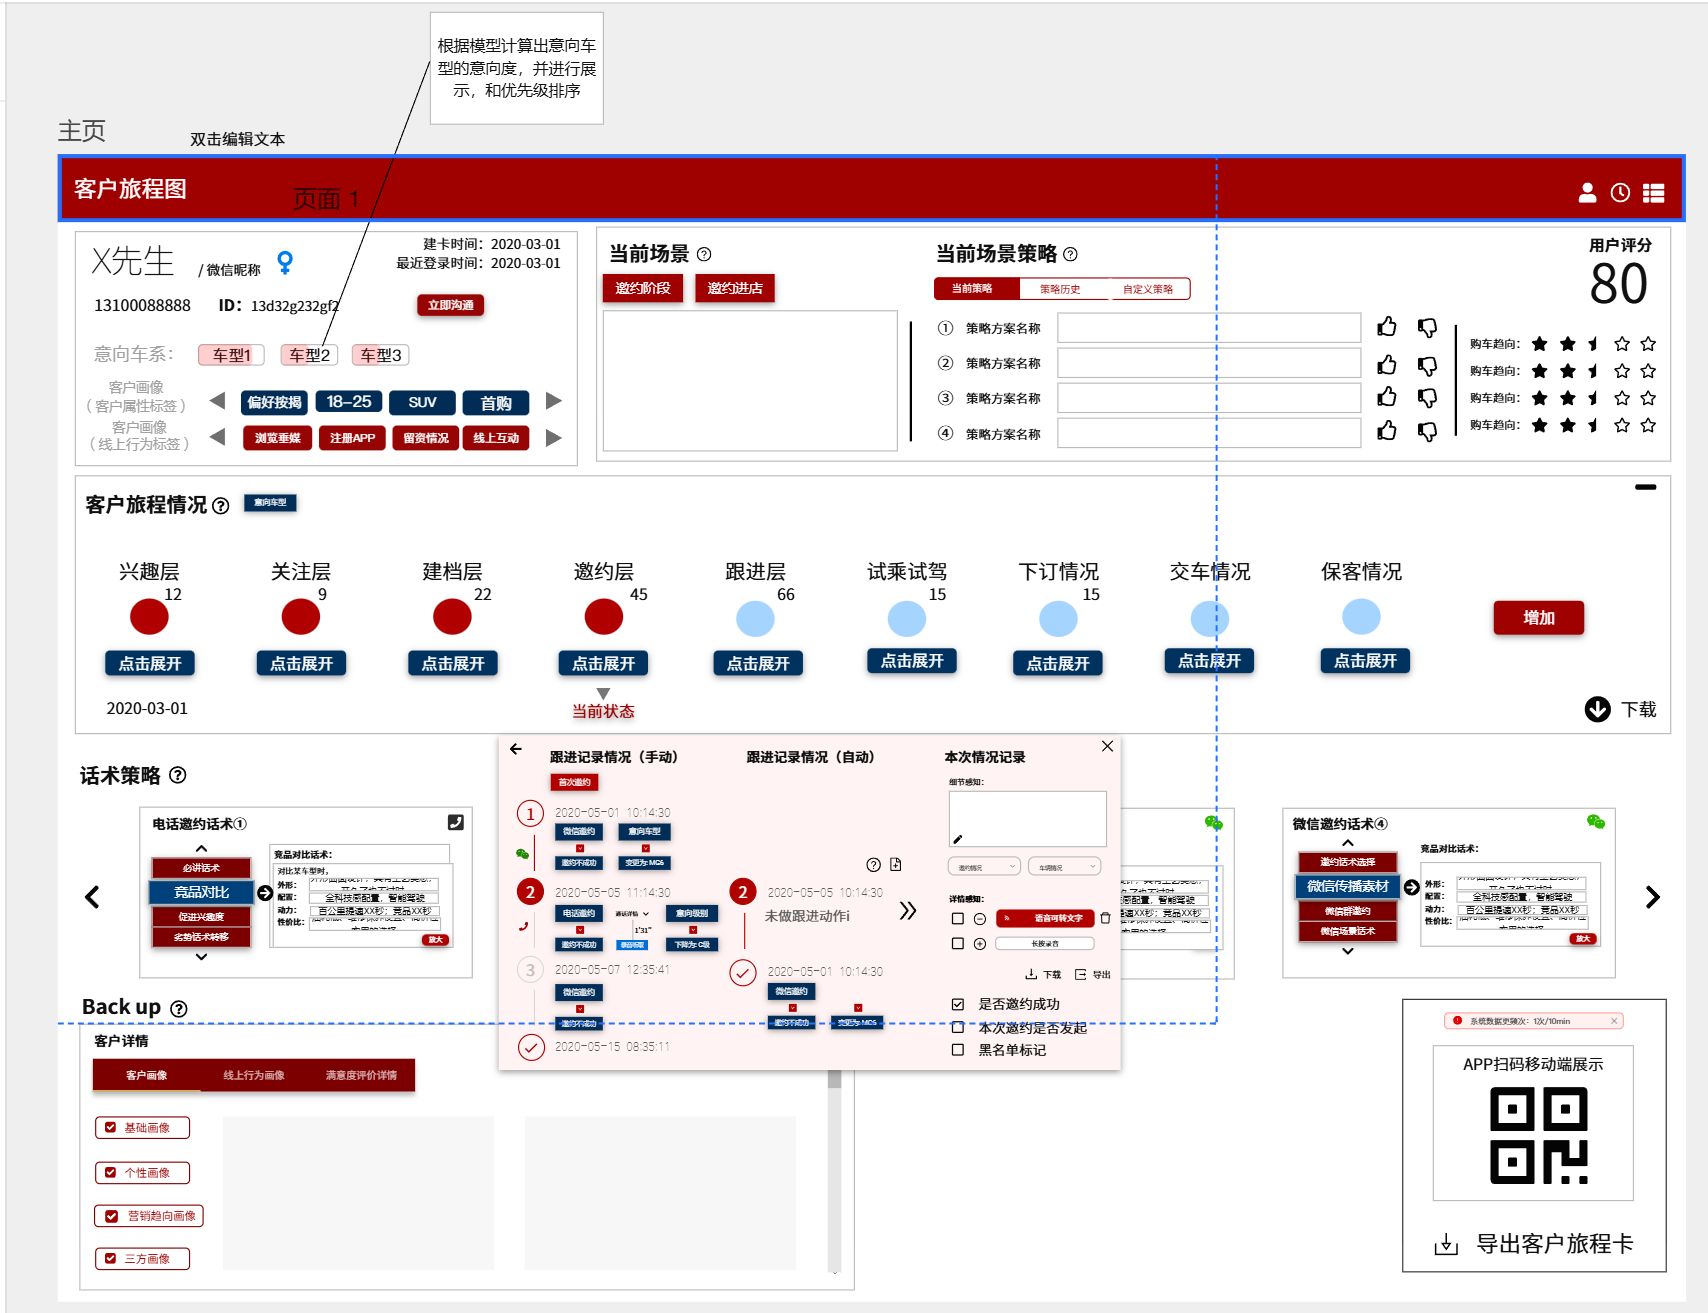Check the 黑名单标记 checkbox

coord(958,1050)
